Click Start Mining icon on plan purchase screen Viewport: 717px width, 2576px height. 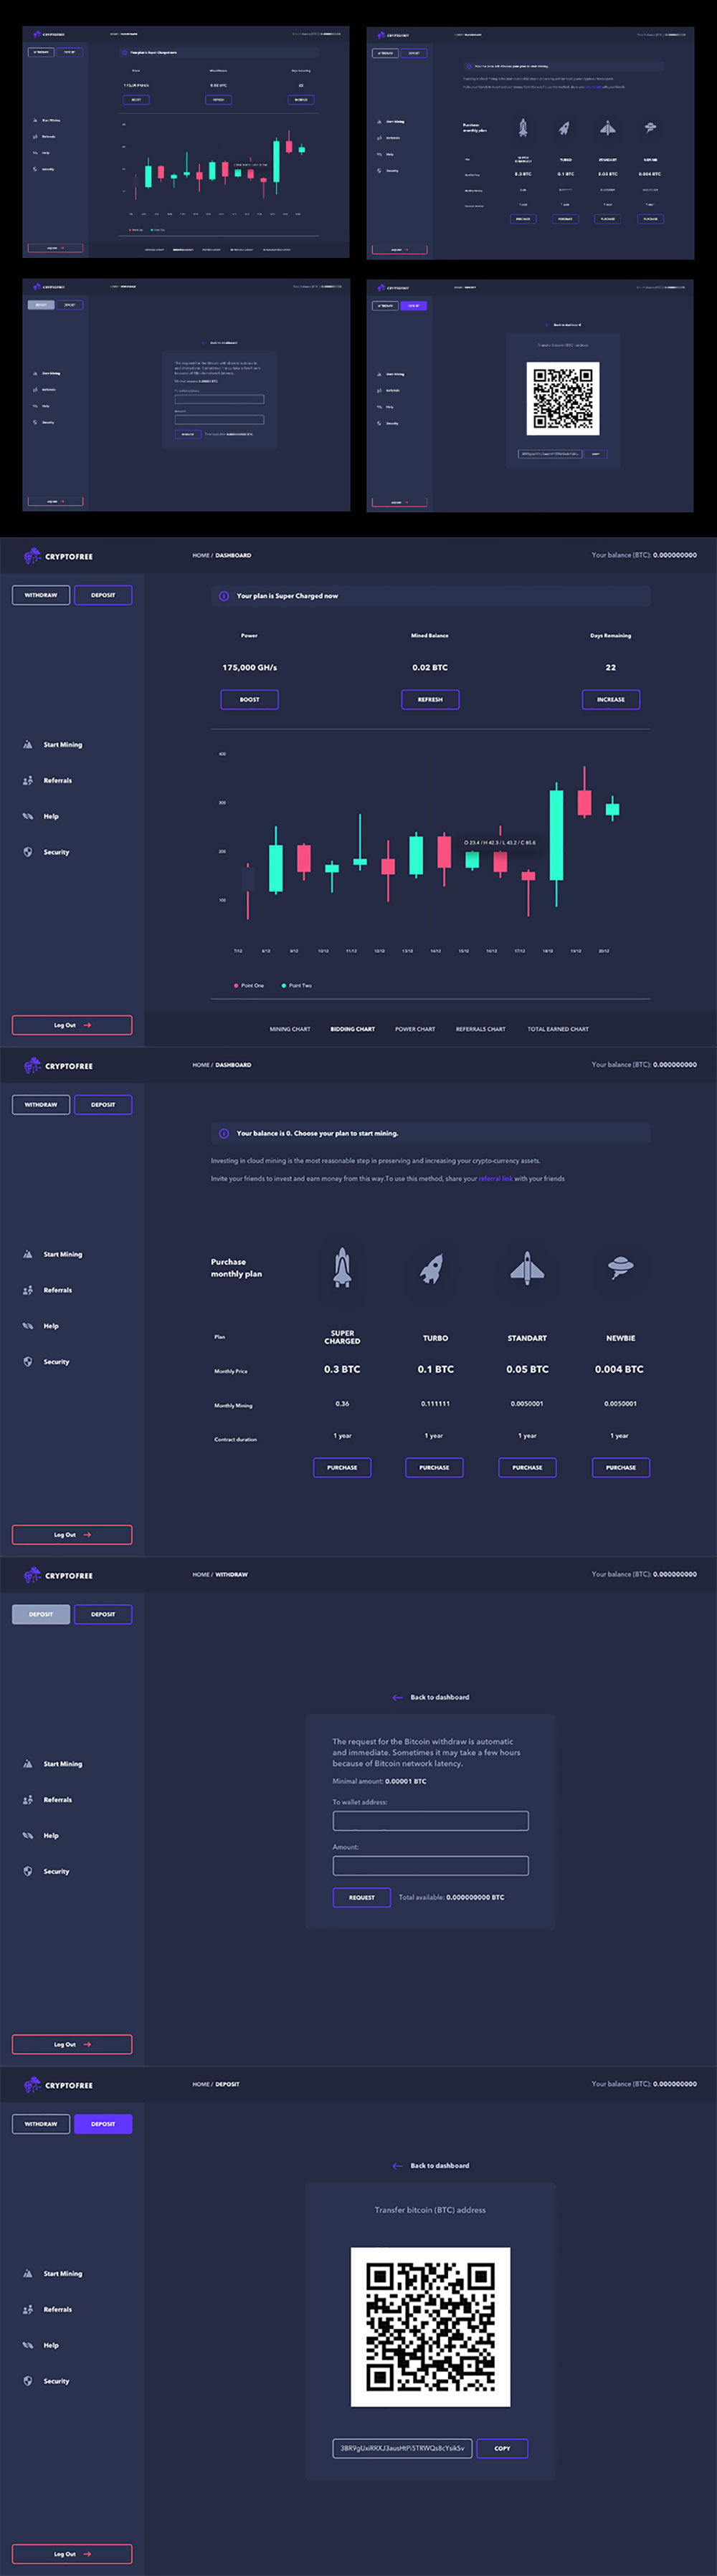tap(28, 1254)
